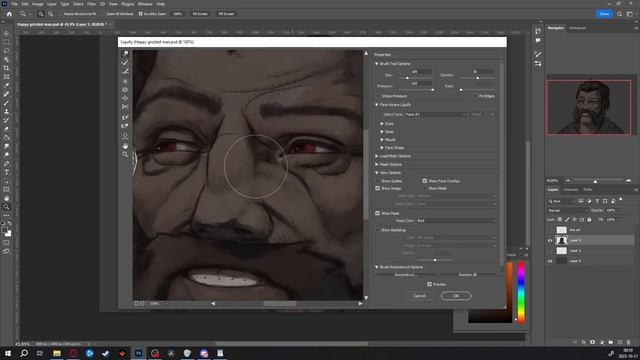Select the Forward Warp tool in Liquify

point(125,54)
